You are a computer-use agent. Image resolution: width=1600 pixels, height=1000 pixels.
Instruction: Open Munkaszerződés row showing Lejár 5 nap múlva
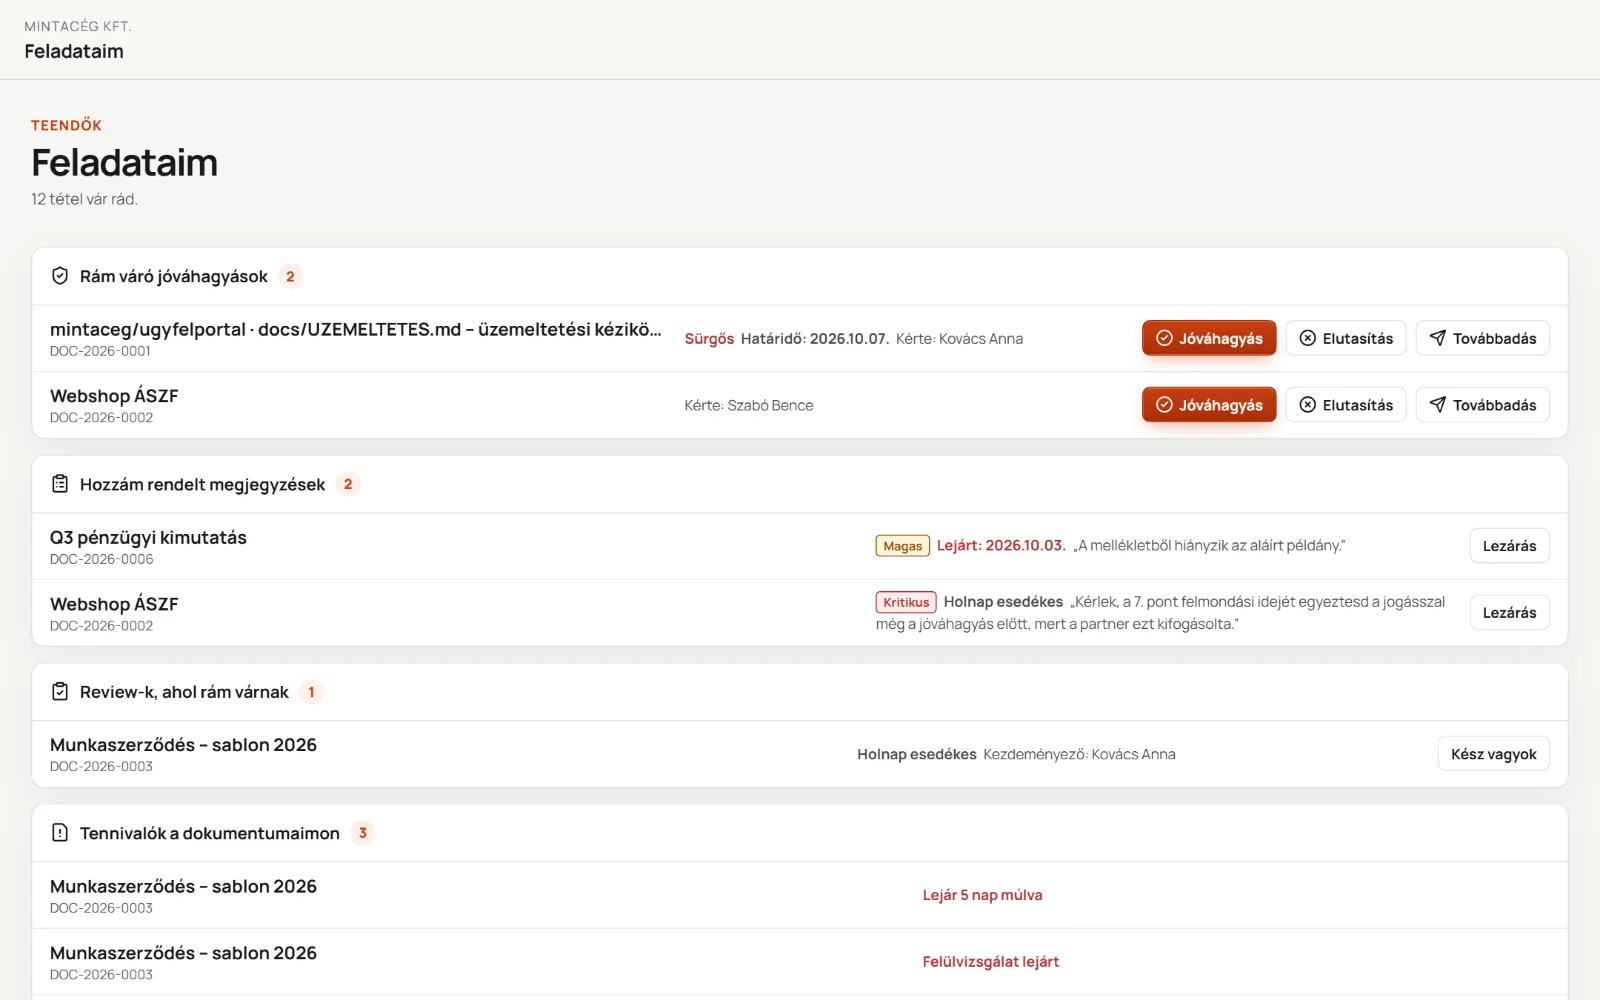click(x=183, y=886)
